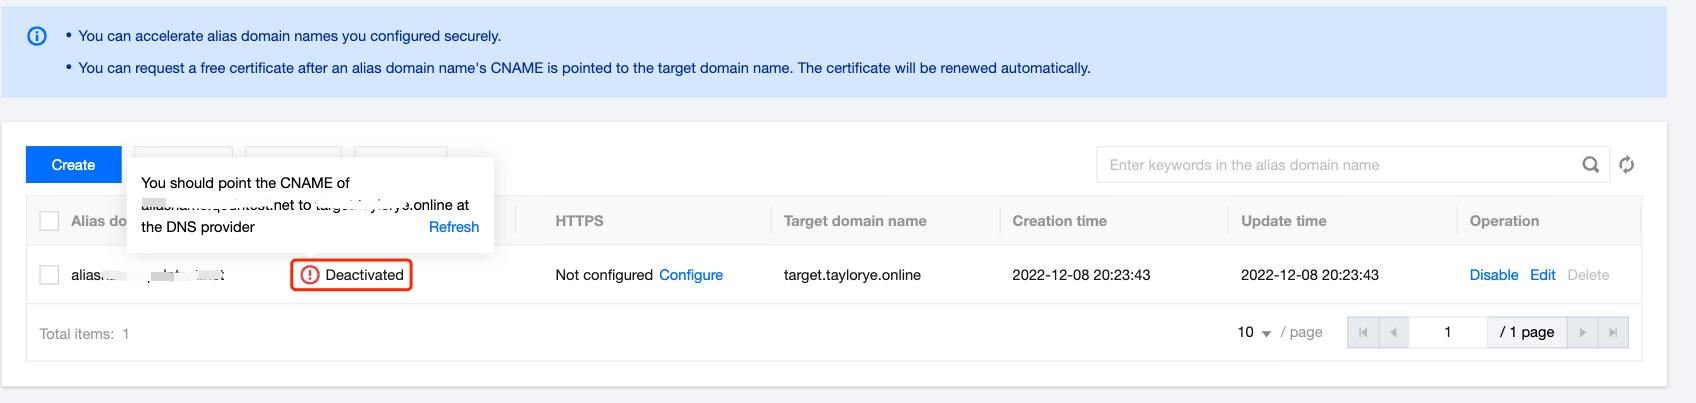Click Refresh in the CNAME tooltip

pos(454,227)
